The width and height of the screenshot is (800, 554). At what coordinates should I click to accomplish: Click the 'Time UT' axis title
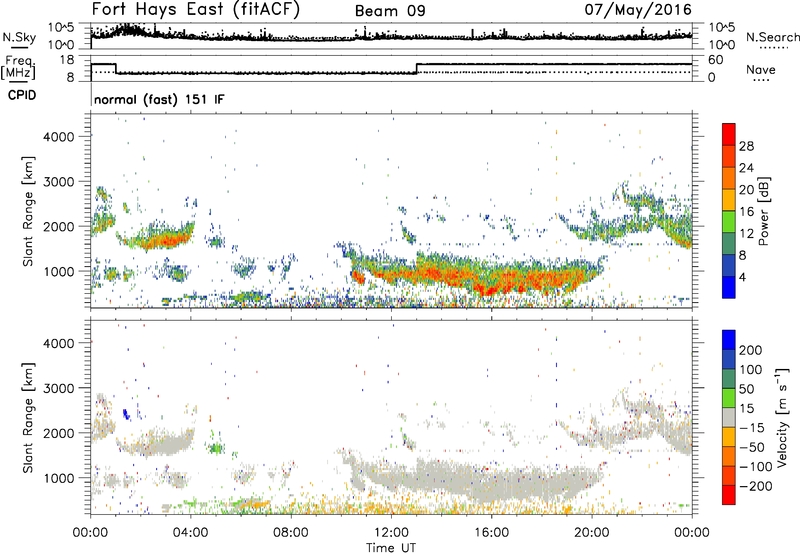[x=391, y=548]
